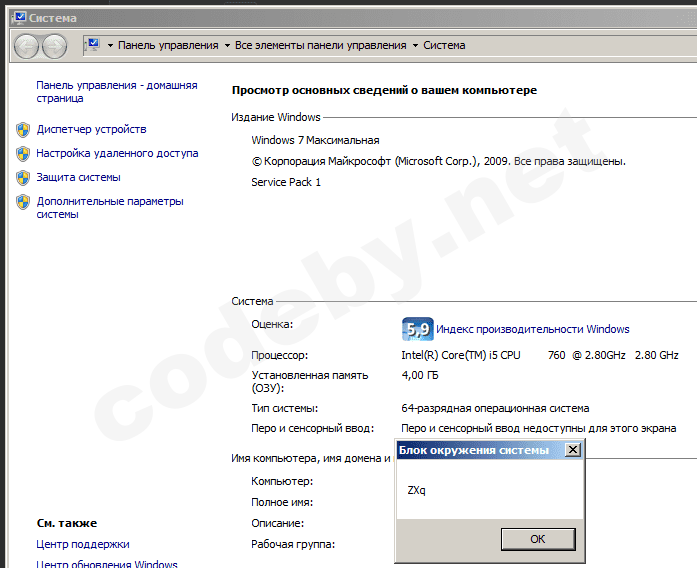Open Центр поддержки link
697x568 pixels.
[x=83, y=544]
